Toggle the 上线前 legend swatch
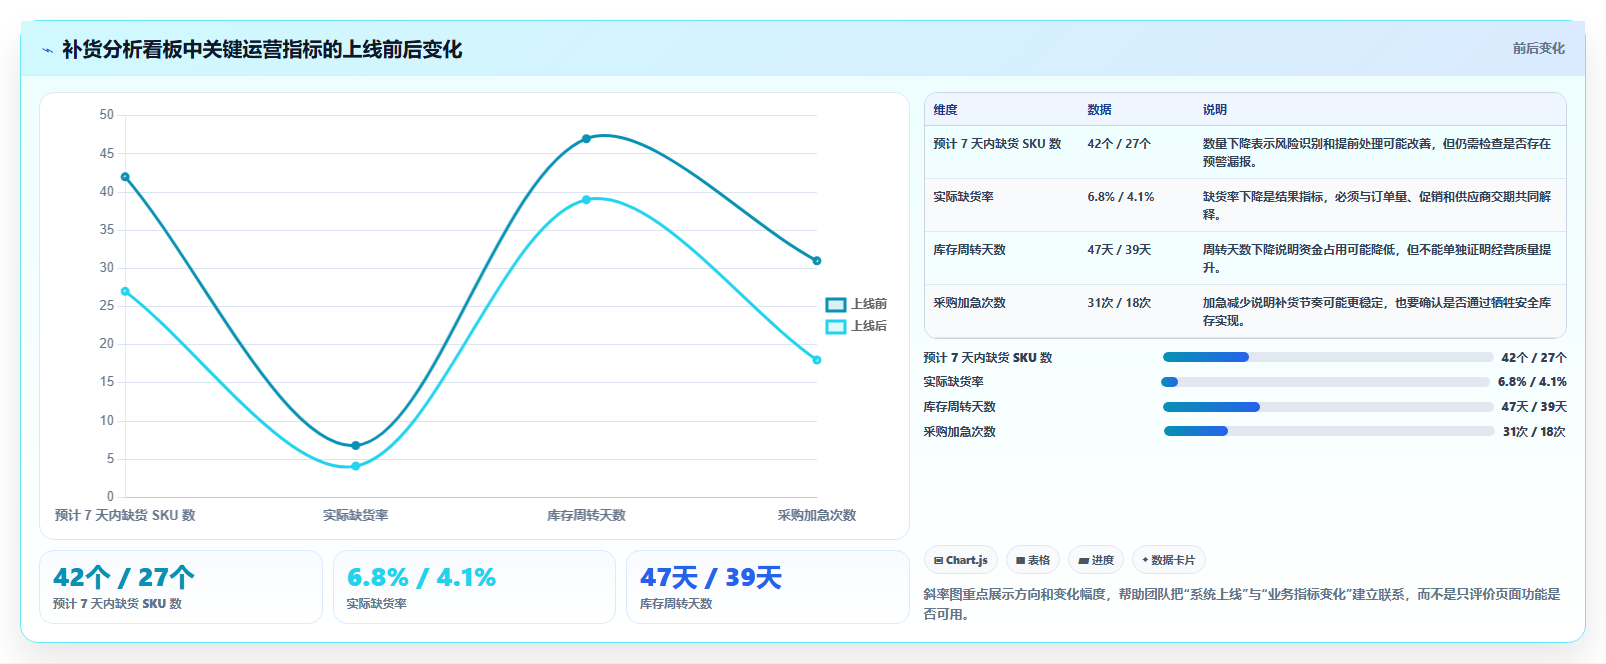Image resolution: width=1606 pixels, height=664 pixels. [836, 304]
